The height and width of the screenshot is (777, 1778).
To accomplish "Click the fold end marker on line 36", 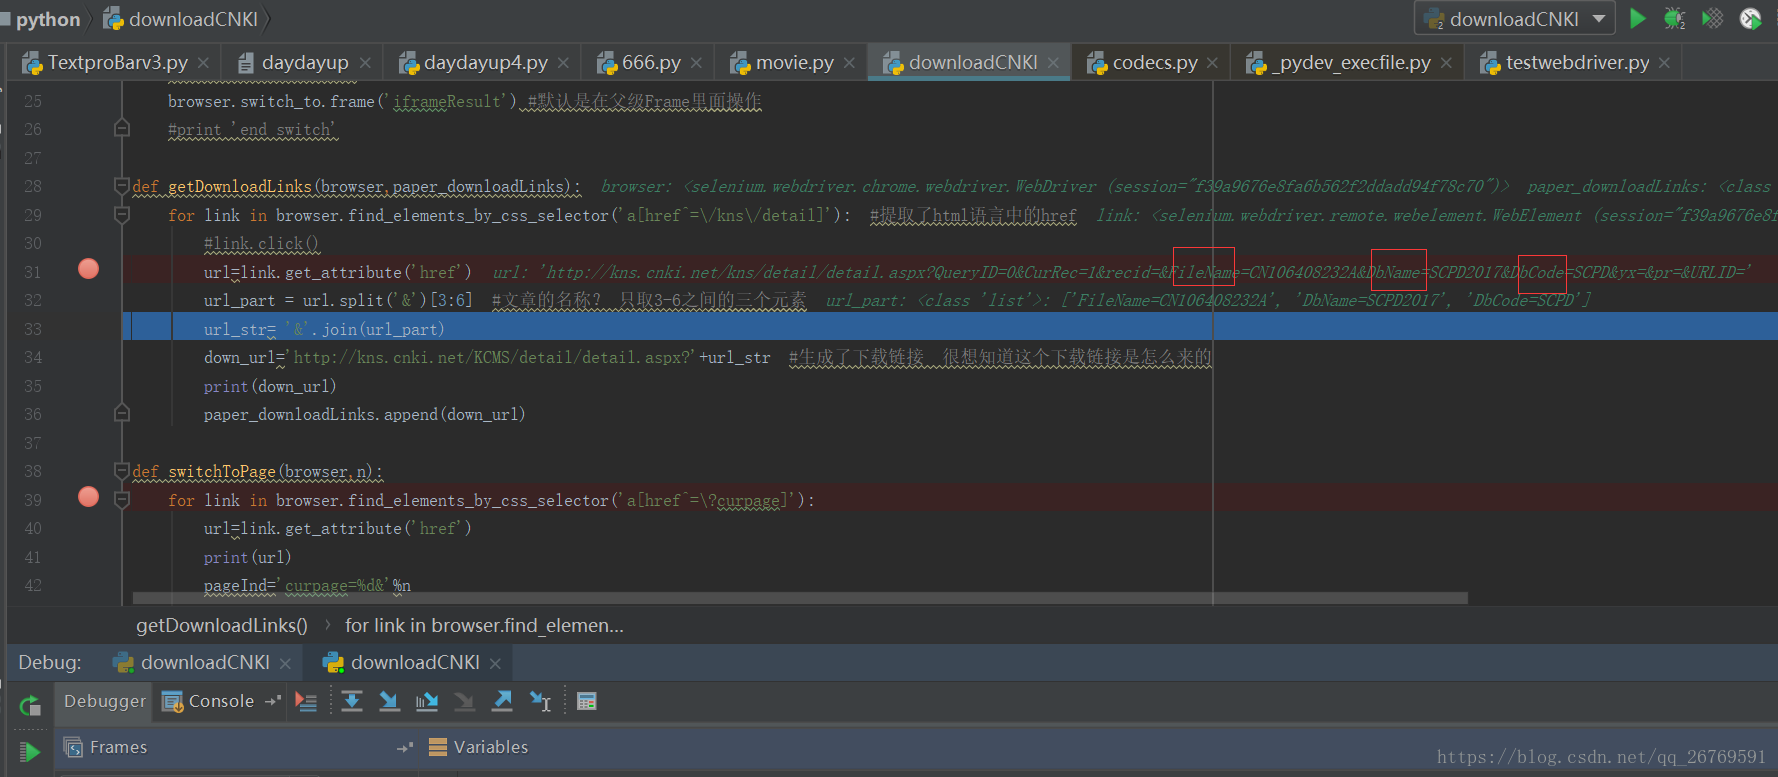I will tap(122, 413).
